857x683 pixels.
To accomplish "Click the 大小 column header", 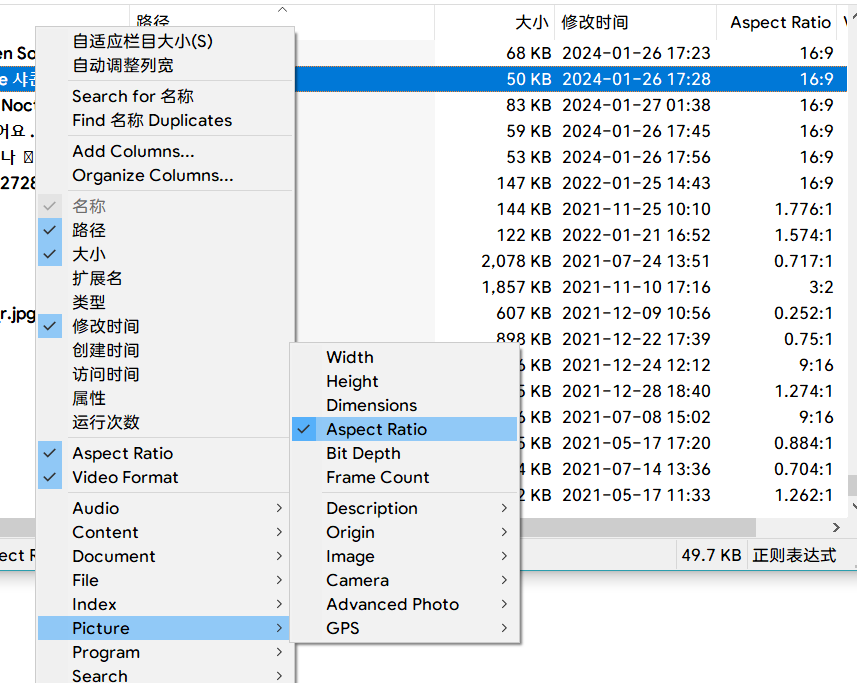I will pyautogui.click(x=531, y=22).
